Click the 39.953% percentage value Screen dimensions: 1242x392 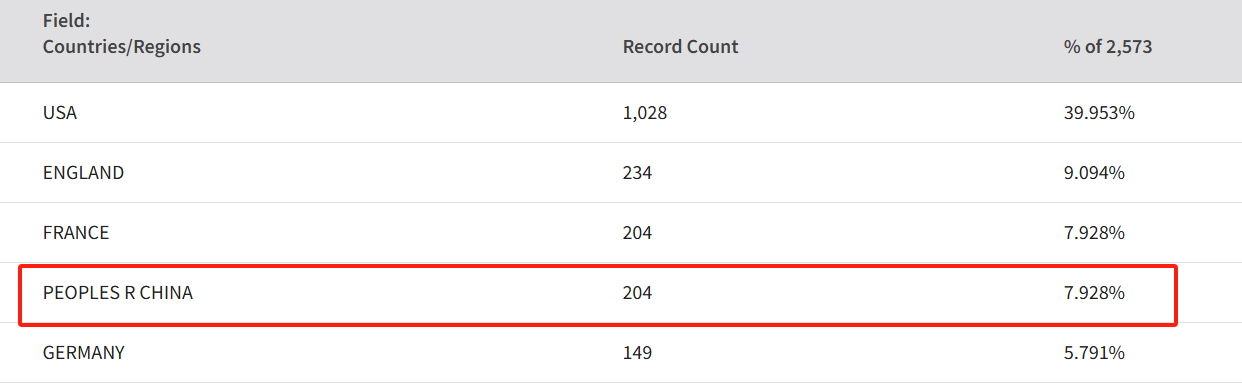tap(1099, 113)
